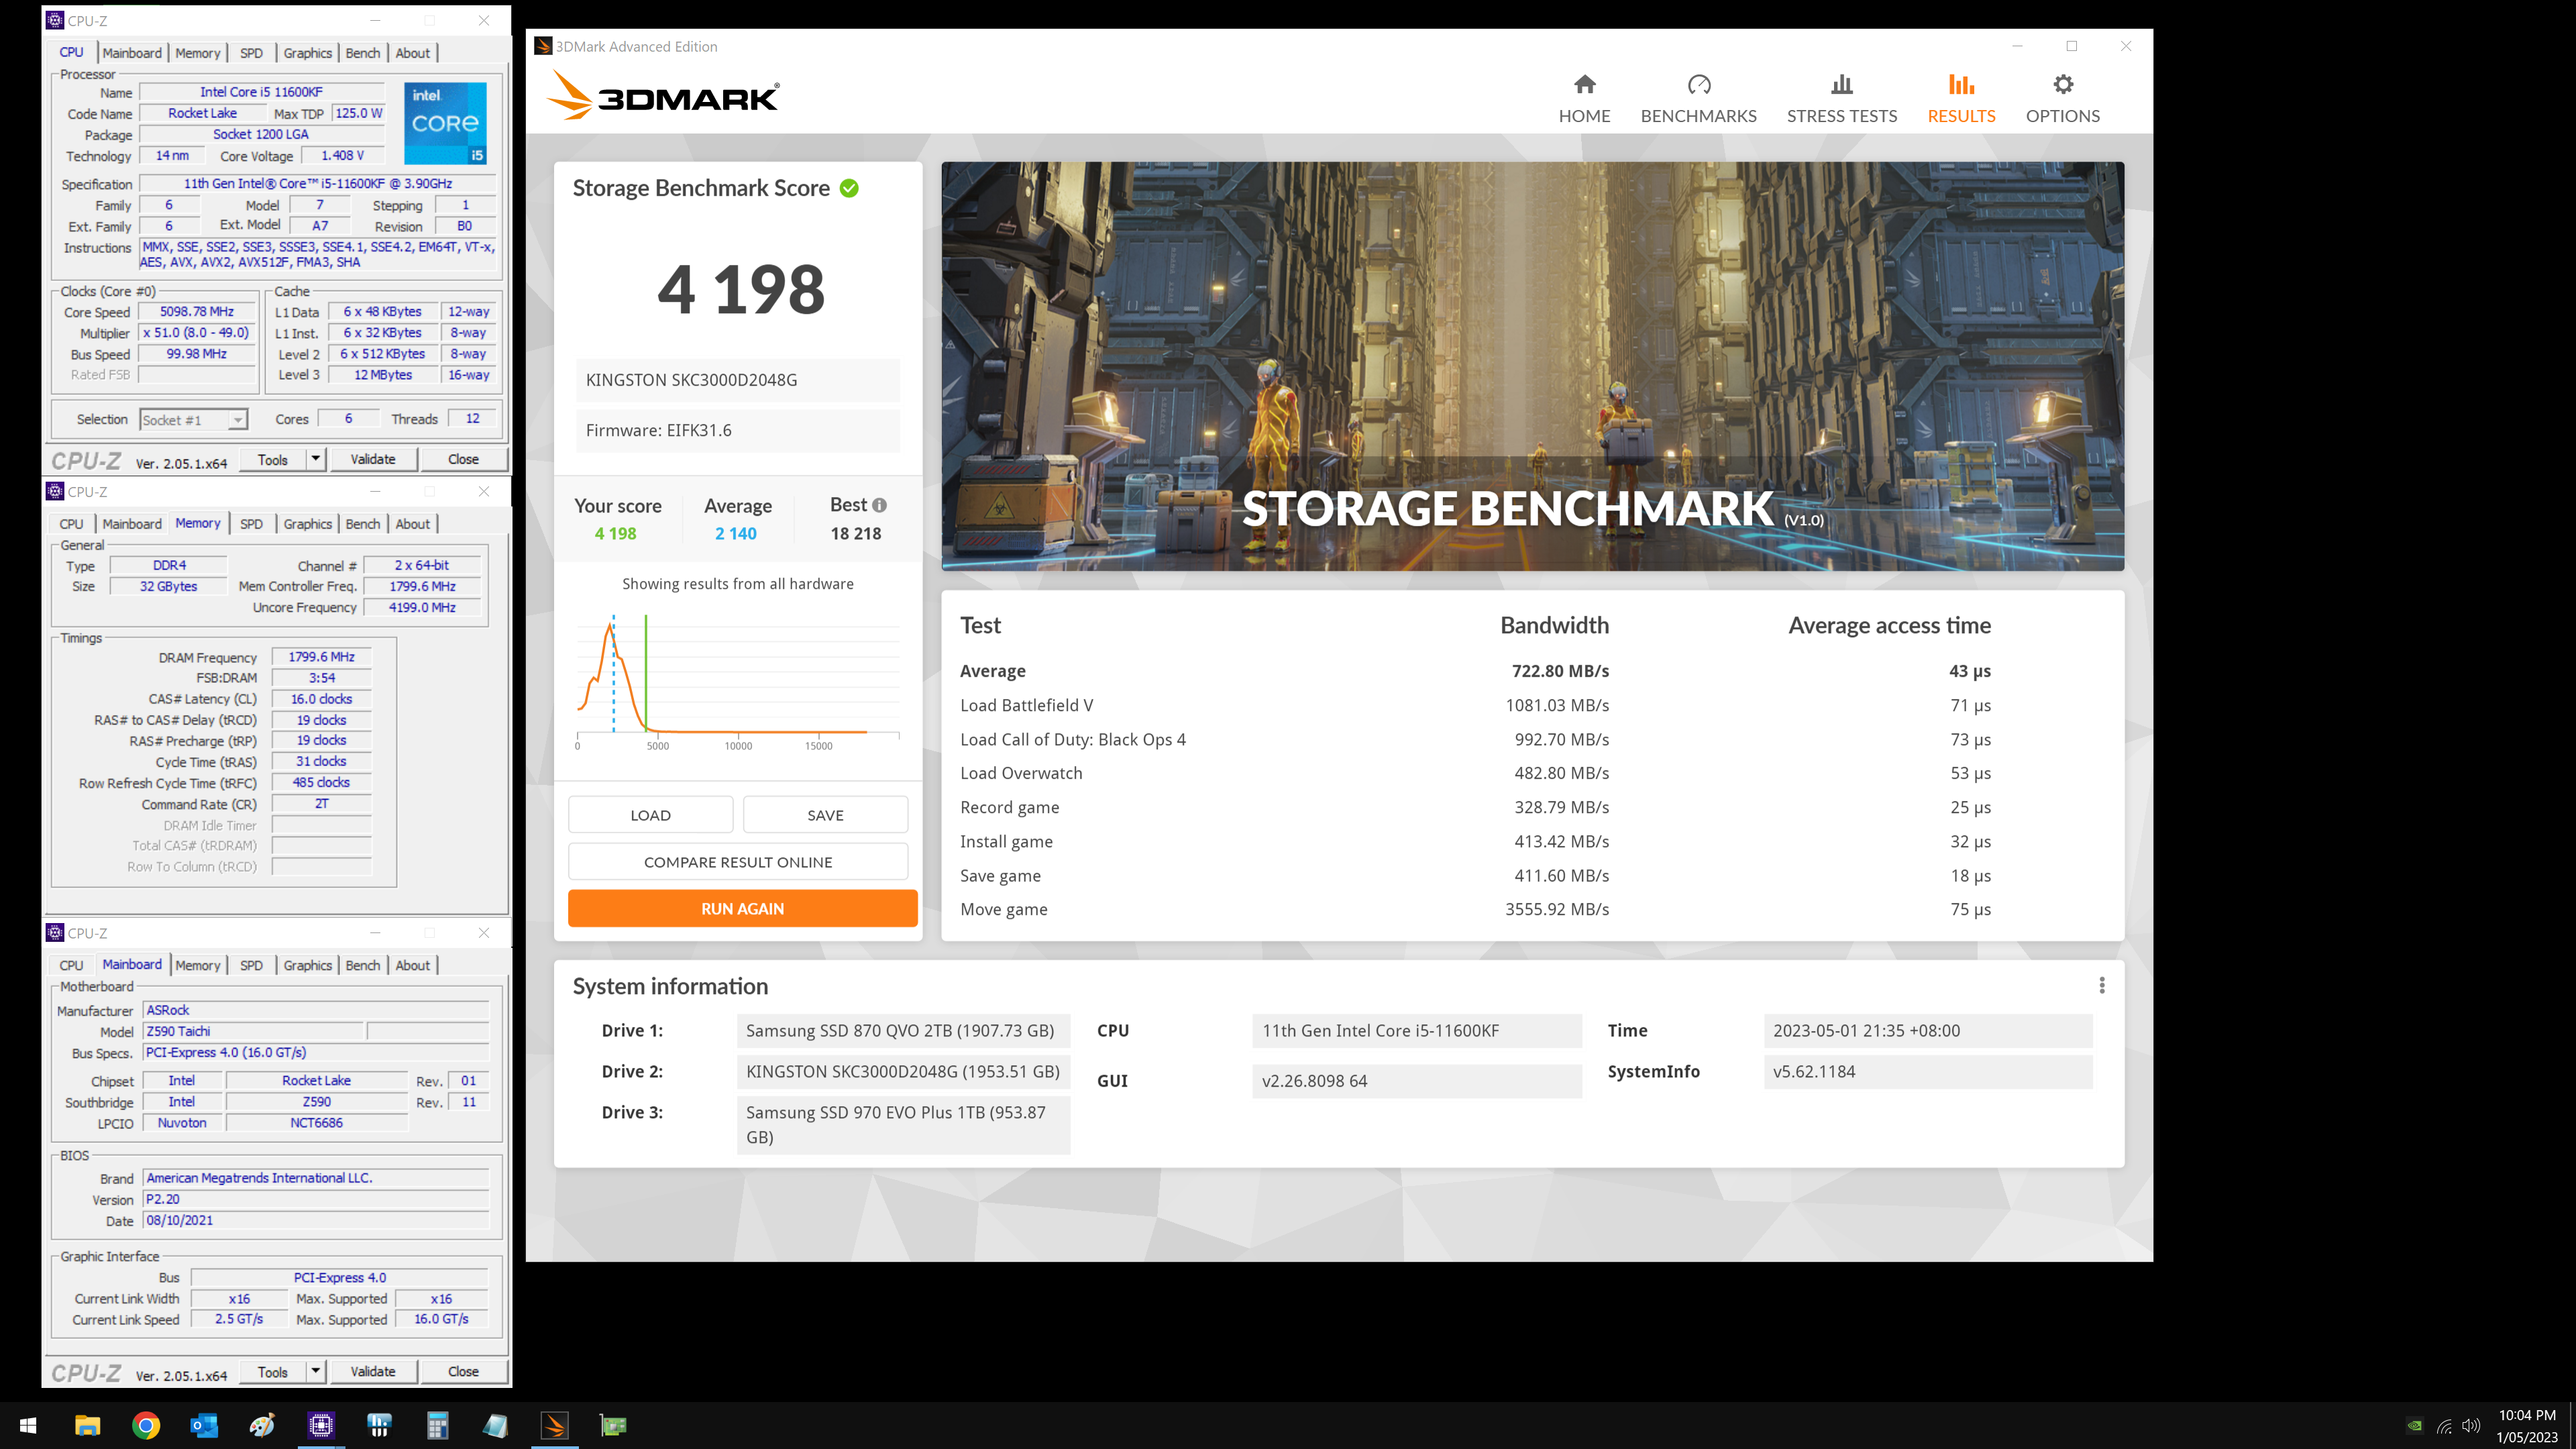
Task: Launch Google Chrome from the taskbar
Action: click(146, 1425)
